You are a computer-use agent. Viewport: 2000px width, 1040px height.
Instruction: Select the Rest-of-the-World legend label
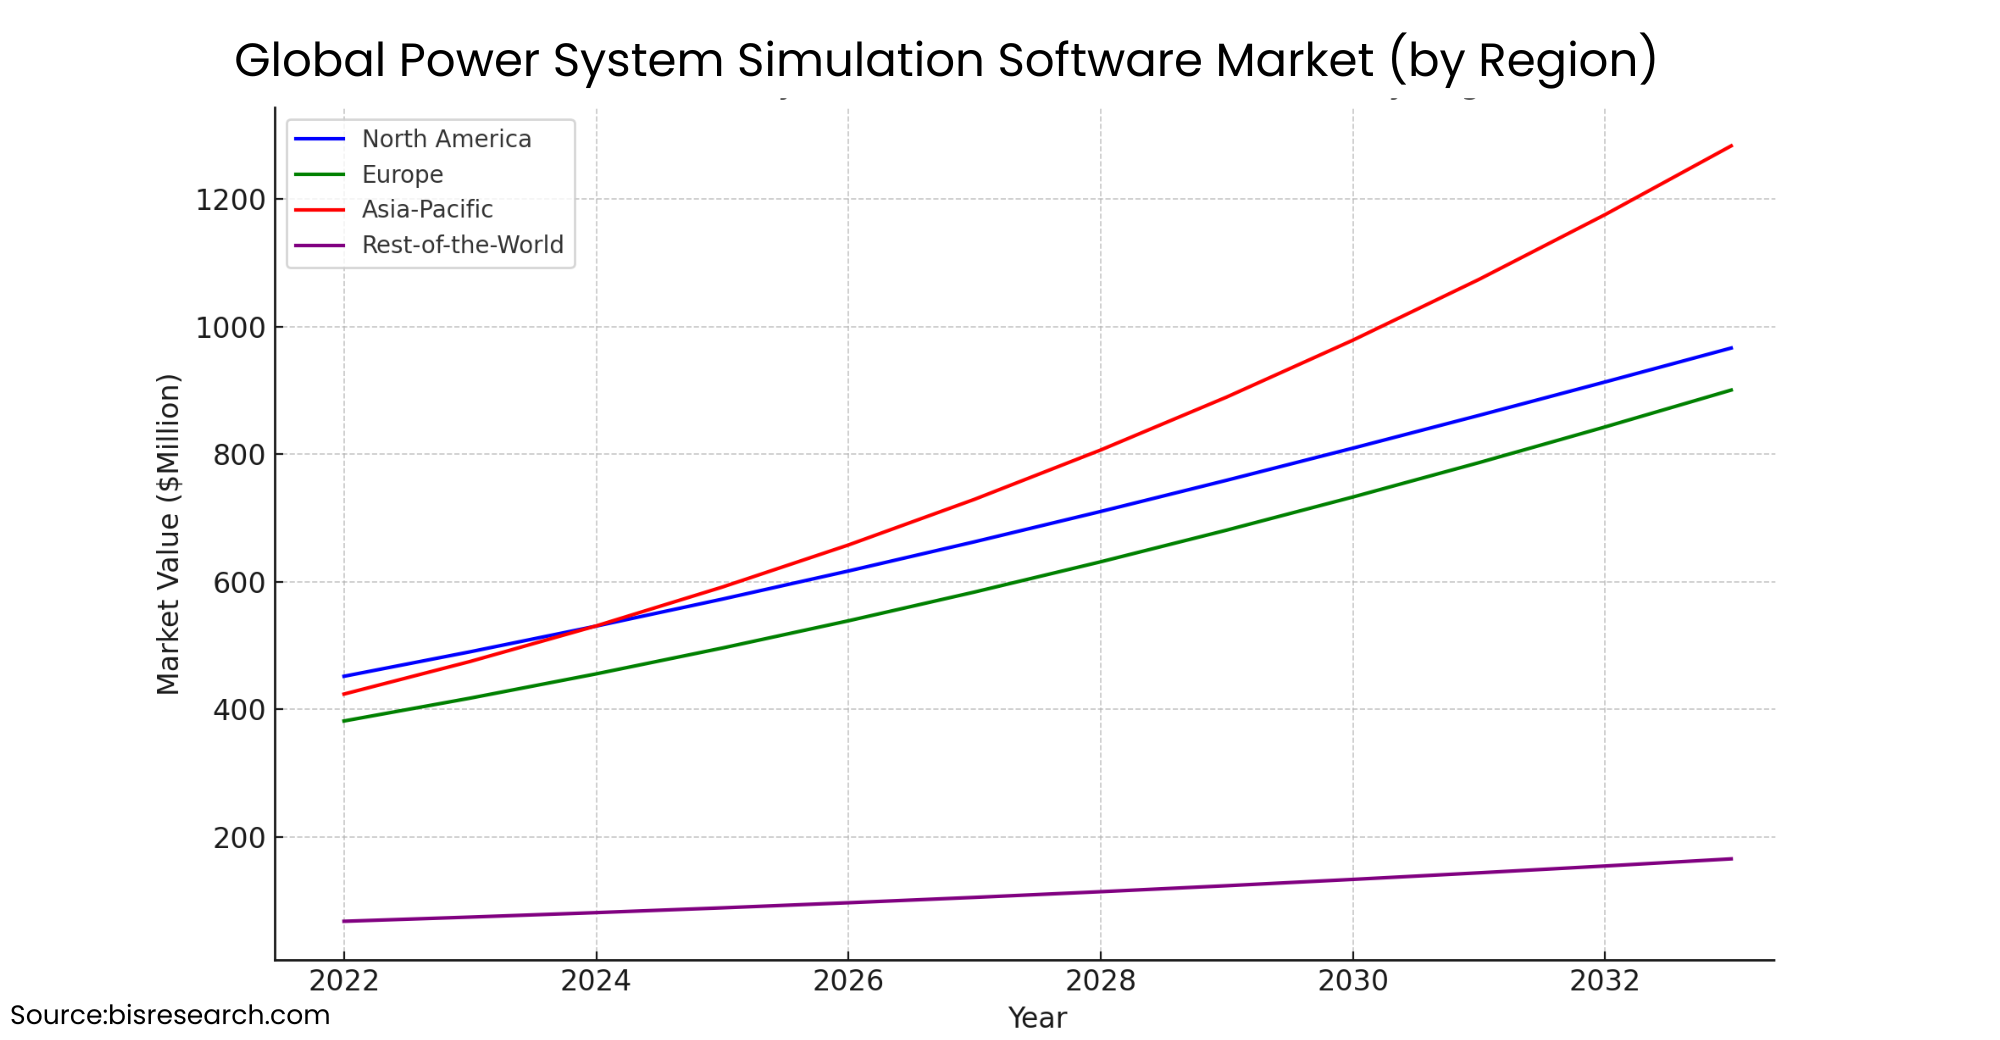462,245
